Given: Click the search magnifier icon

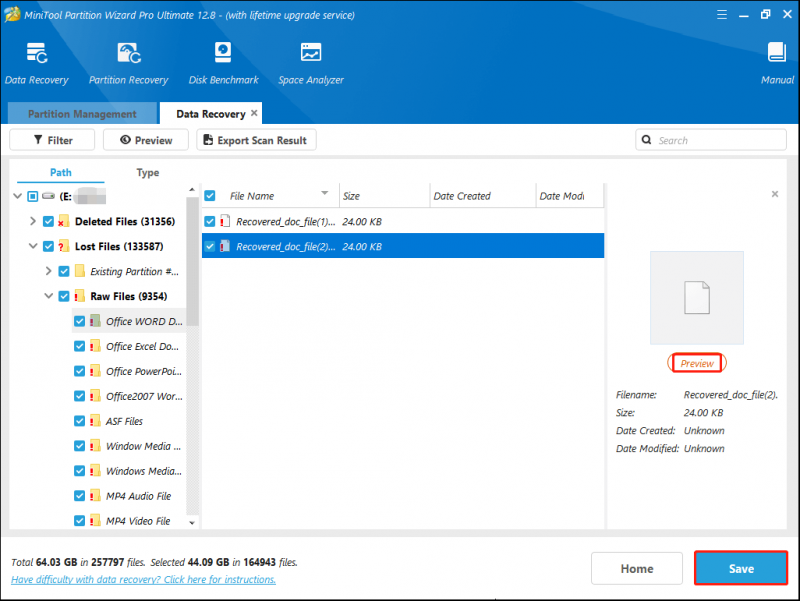Looking at the screenshot, I should point(646,140).
